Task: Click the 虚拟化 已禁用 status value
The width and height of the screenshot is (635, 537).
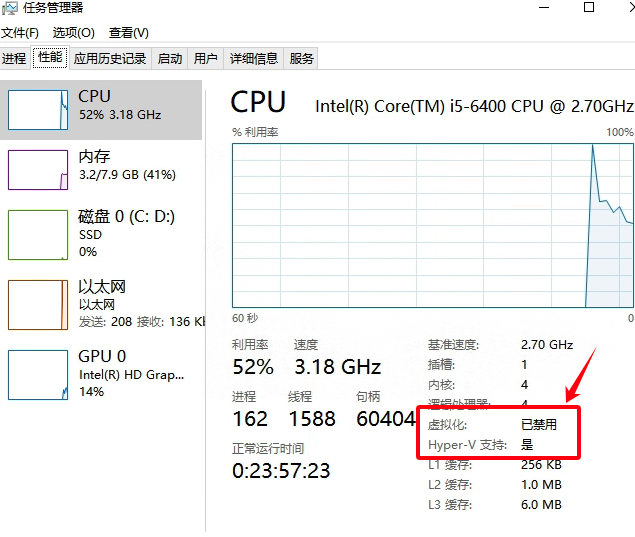Action: coord(539,424)
